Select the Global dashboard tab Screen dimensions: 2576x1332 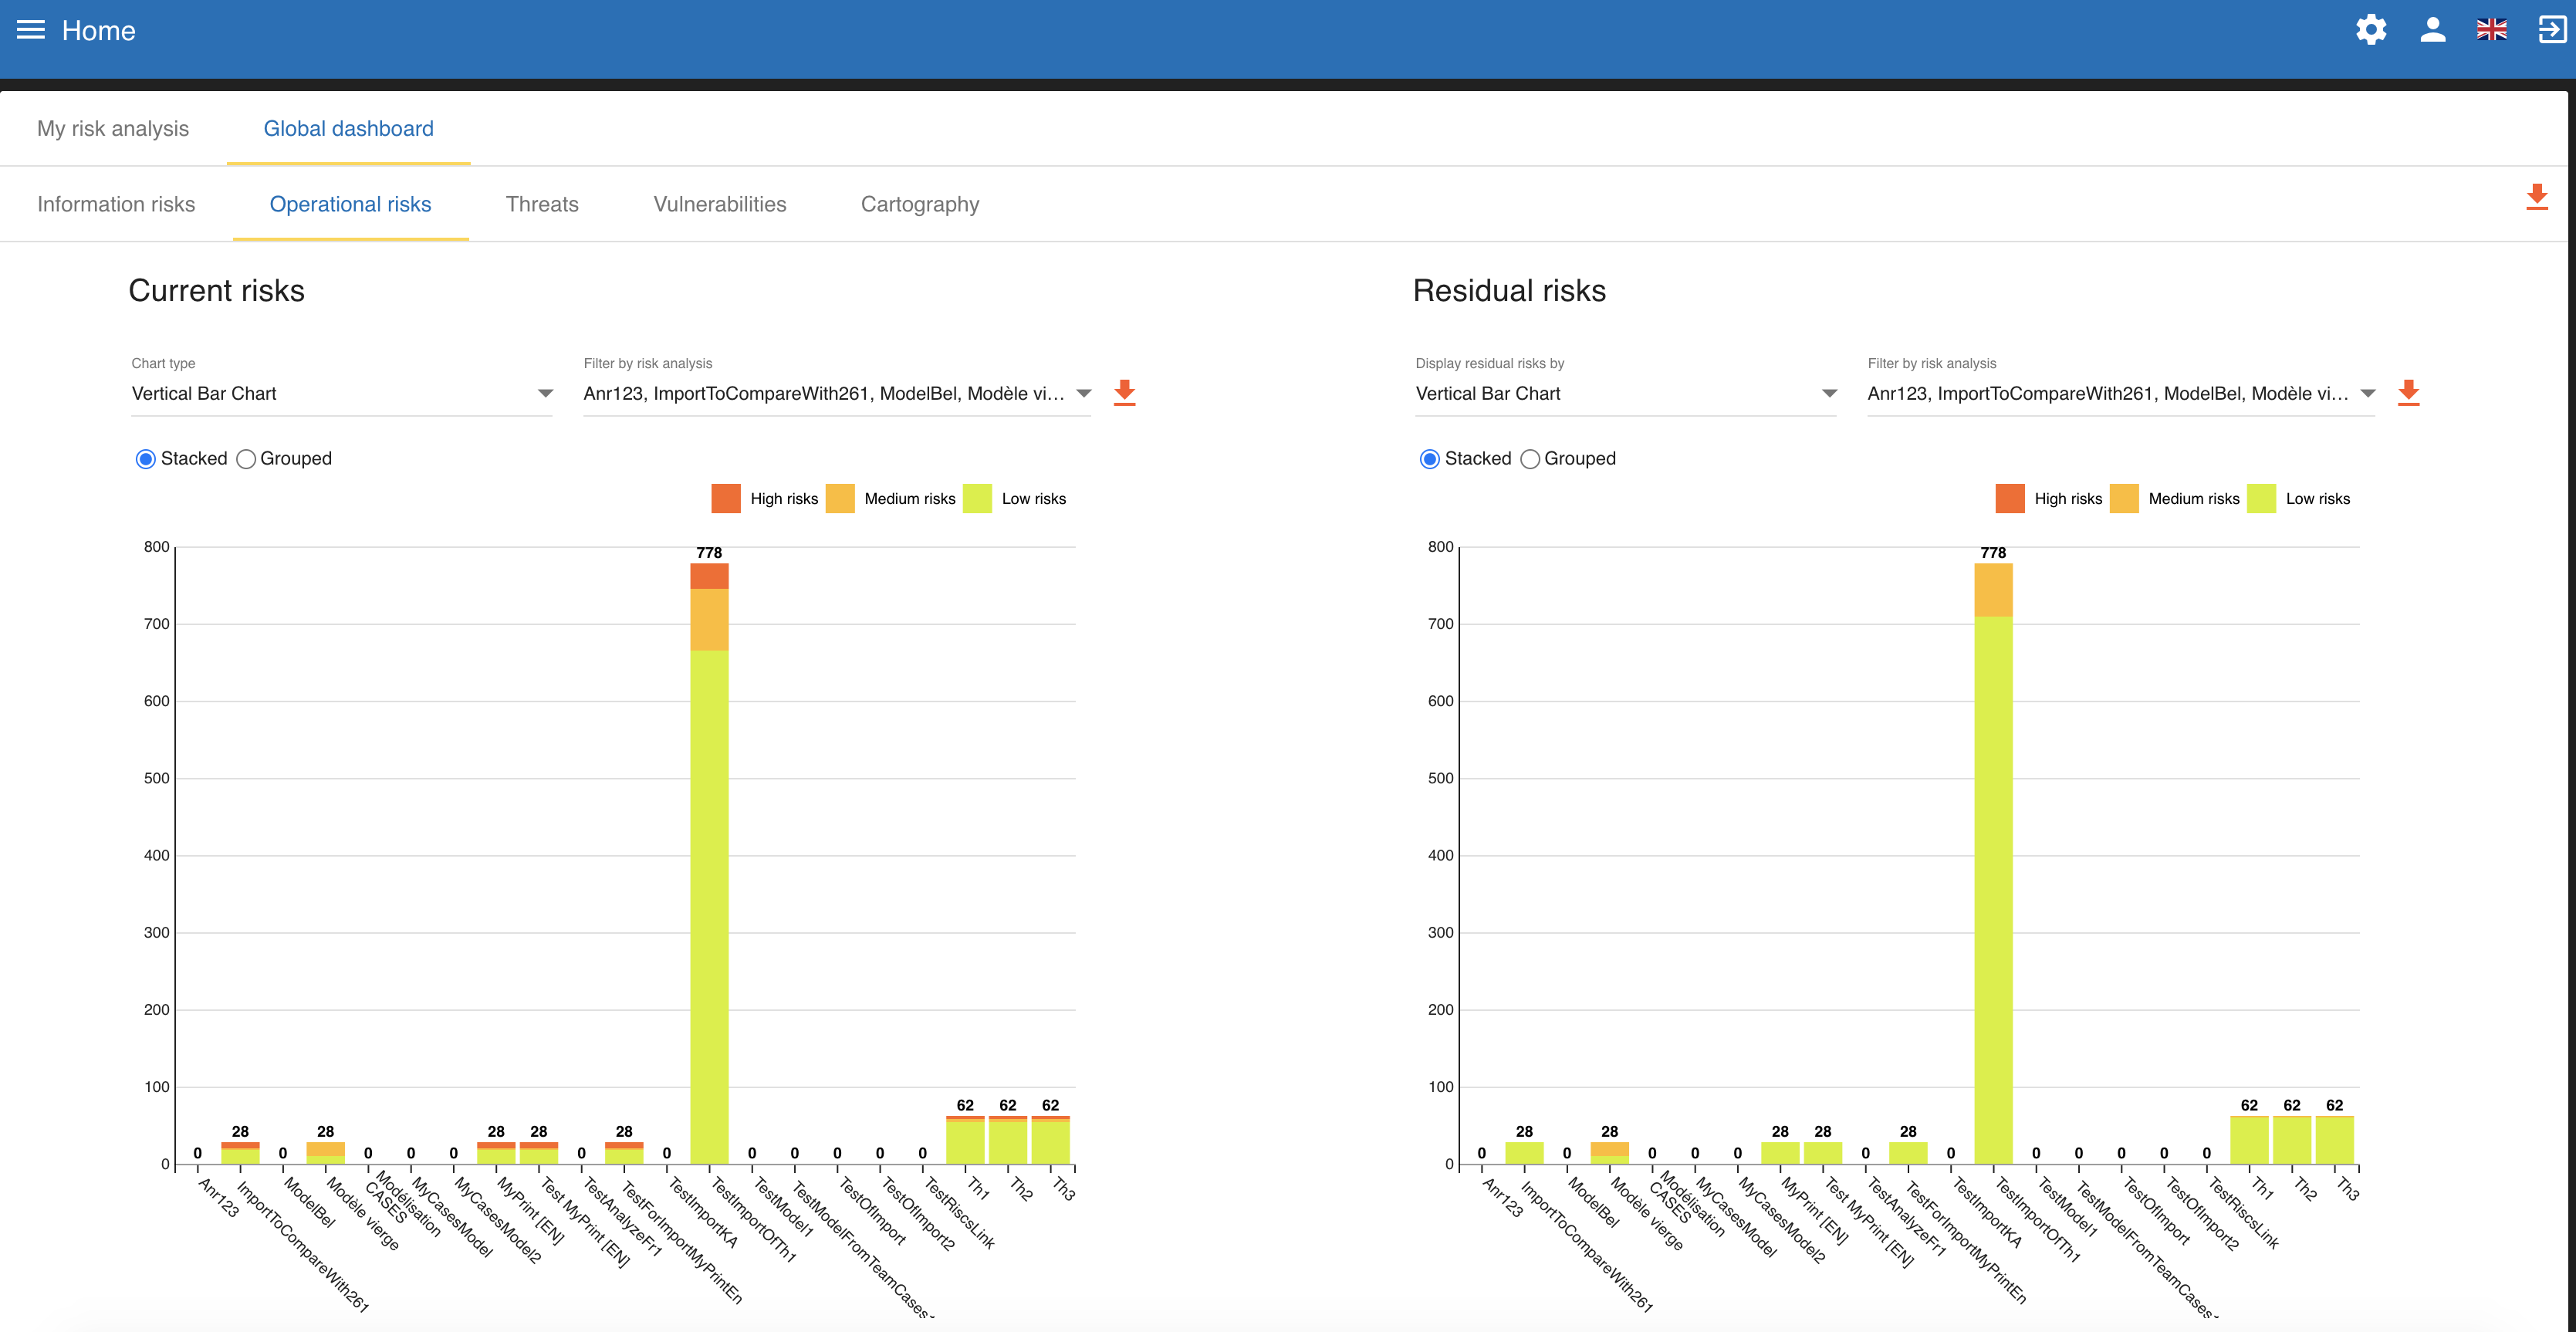coord(348,129)
